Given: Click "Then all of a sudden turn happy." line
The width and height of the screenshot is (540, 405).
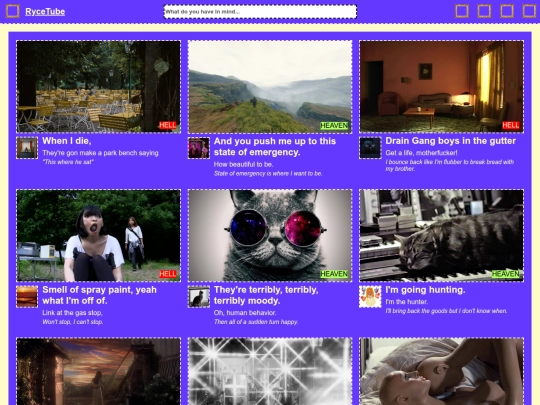Looking at the screenshot, I should (256, 322).
